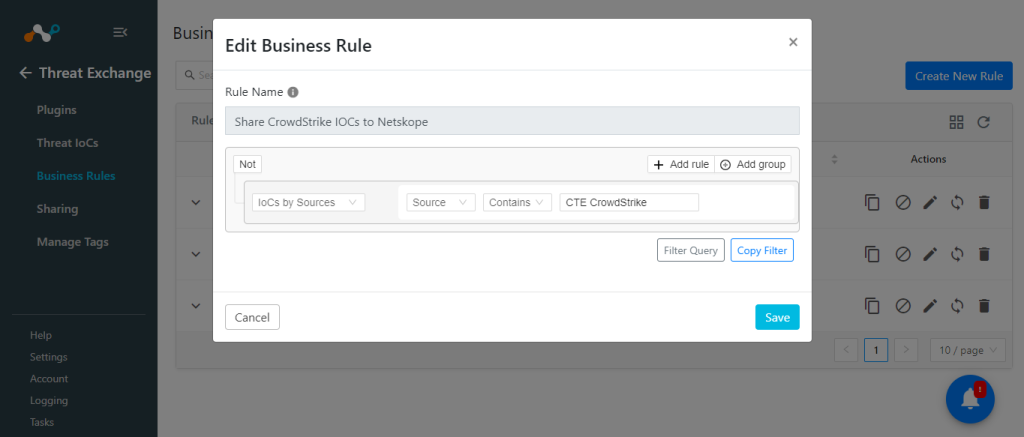Screen dimensions: 1024x437
Task: Copy icon in the third rule row
Action: coord(872,306)
